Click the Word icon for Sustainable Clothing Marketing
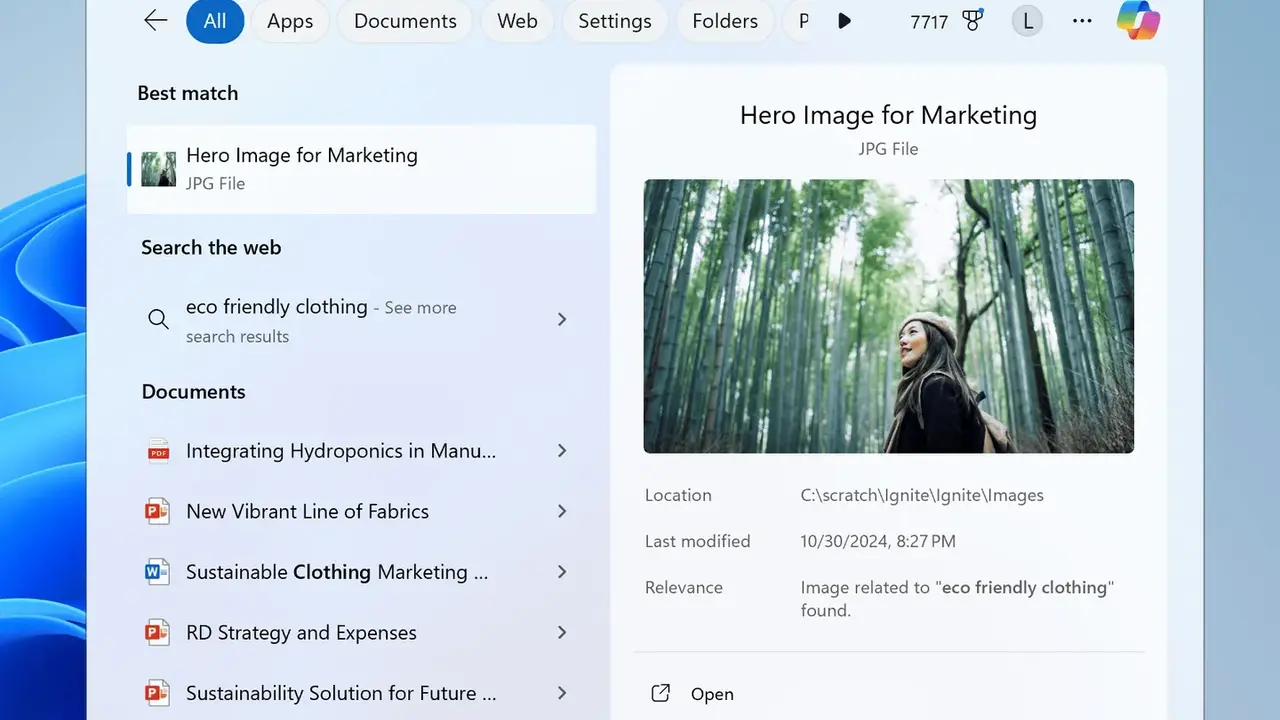1280x720 pixels. pos(158,572)
